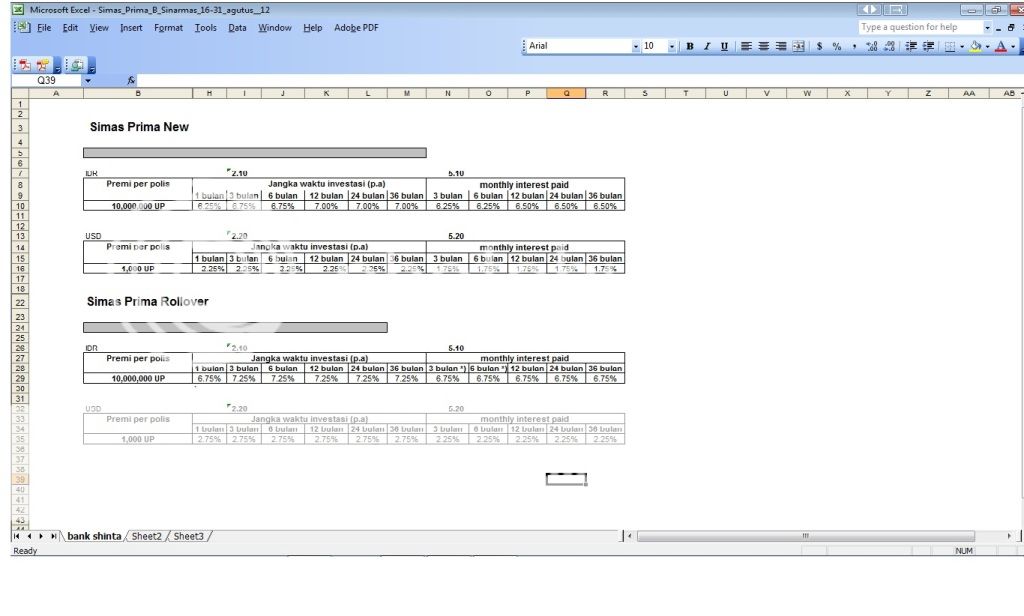Screen dimensions: 1024x616
Task: Apply Comma Style formatting
Action: click(x=854, y=46)
